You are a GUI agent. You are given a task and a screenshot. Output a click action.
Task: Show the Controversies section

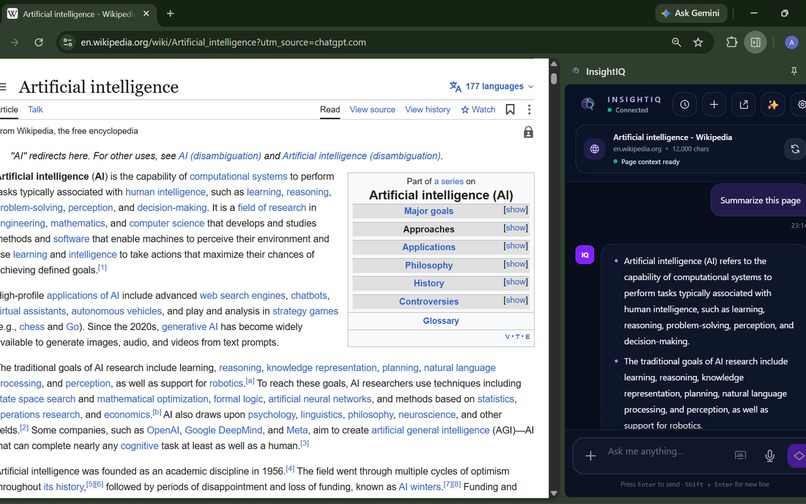[x=516, y=300]
